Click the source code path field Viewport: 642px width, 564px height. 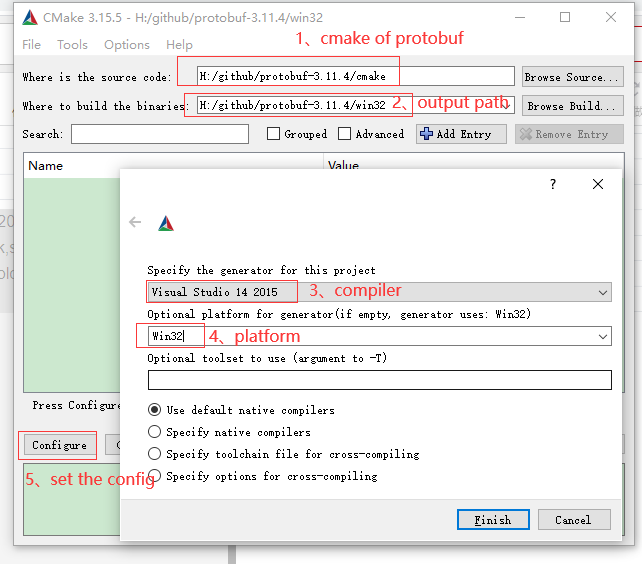click(355, 76)
